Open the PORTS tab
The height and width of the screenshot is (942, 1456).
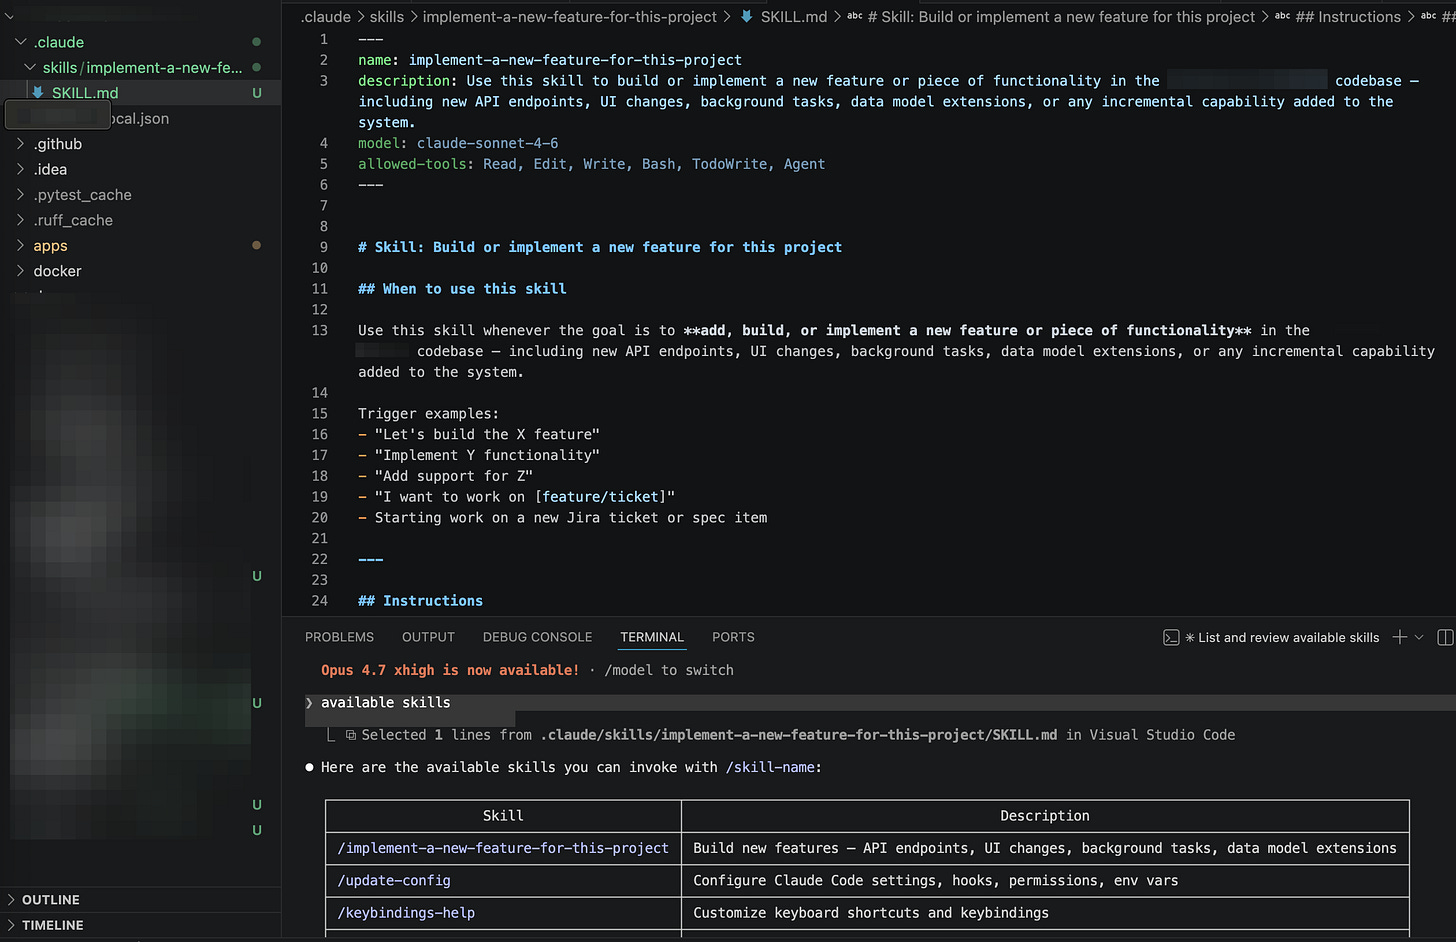click(x=733, y=637)
